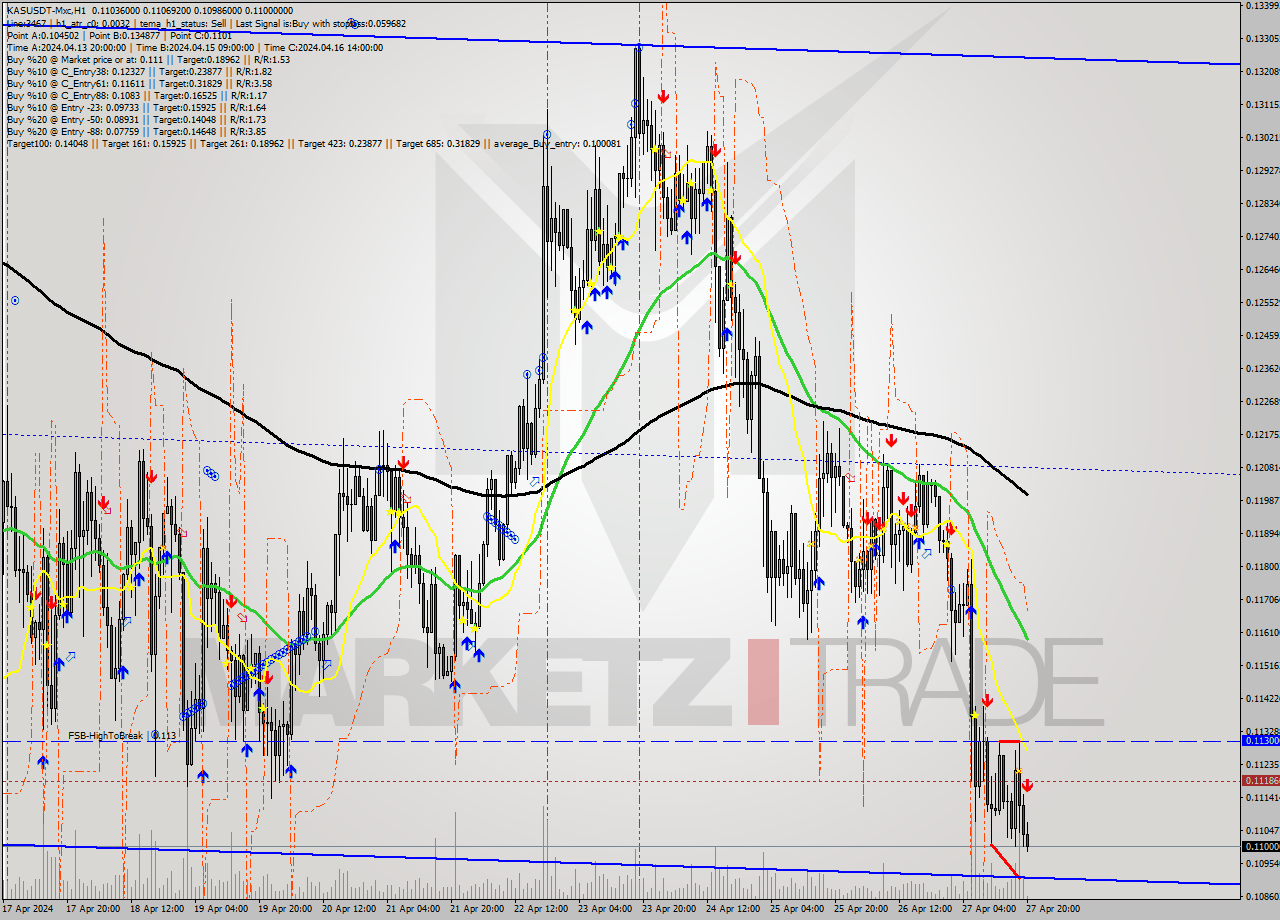This screenshot has width=1280, height=920.
Task: Click the 0.12175 price axis label
Action: coord(1262,434)
